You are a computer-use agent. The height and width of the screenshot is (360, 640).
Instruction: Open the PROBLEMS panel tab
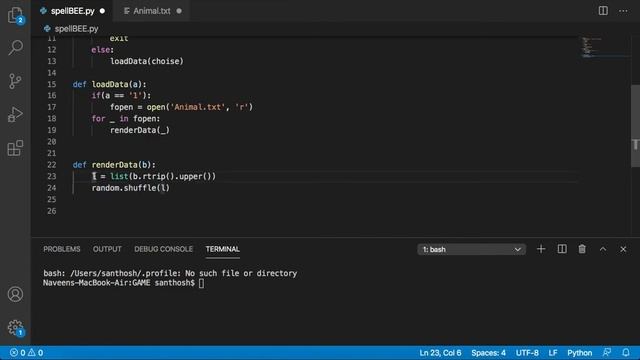[x=62, y=249]
